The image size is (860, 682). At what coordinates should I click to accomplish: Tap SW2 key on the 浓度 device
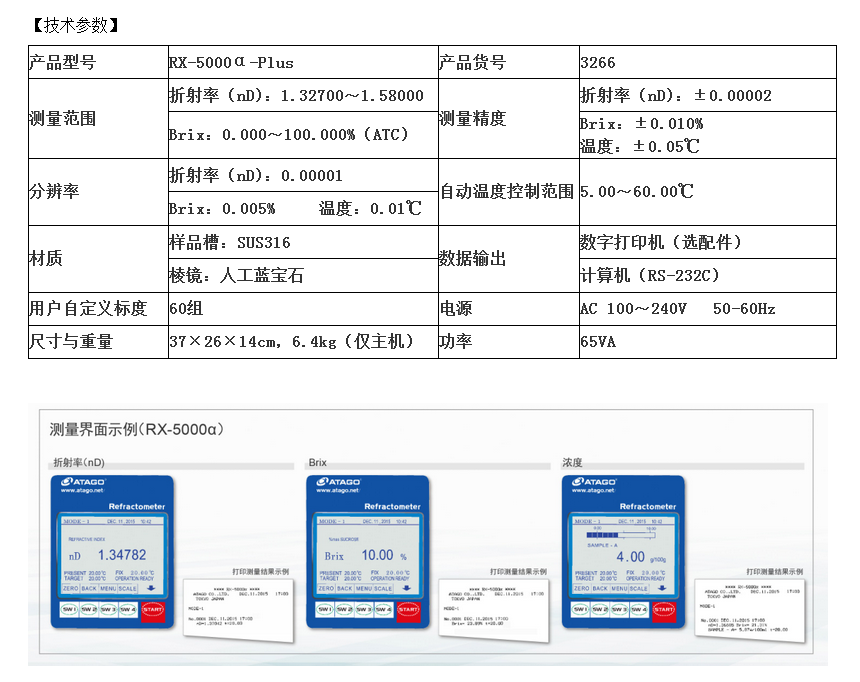click(599, 609)
